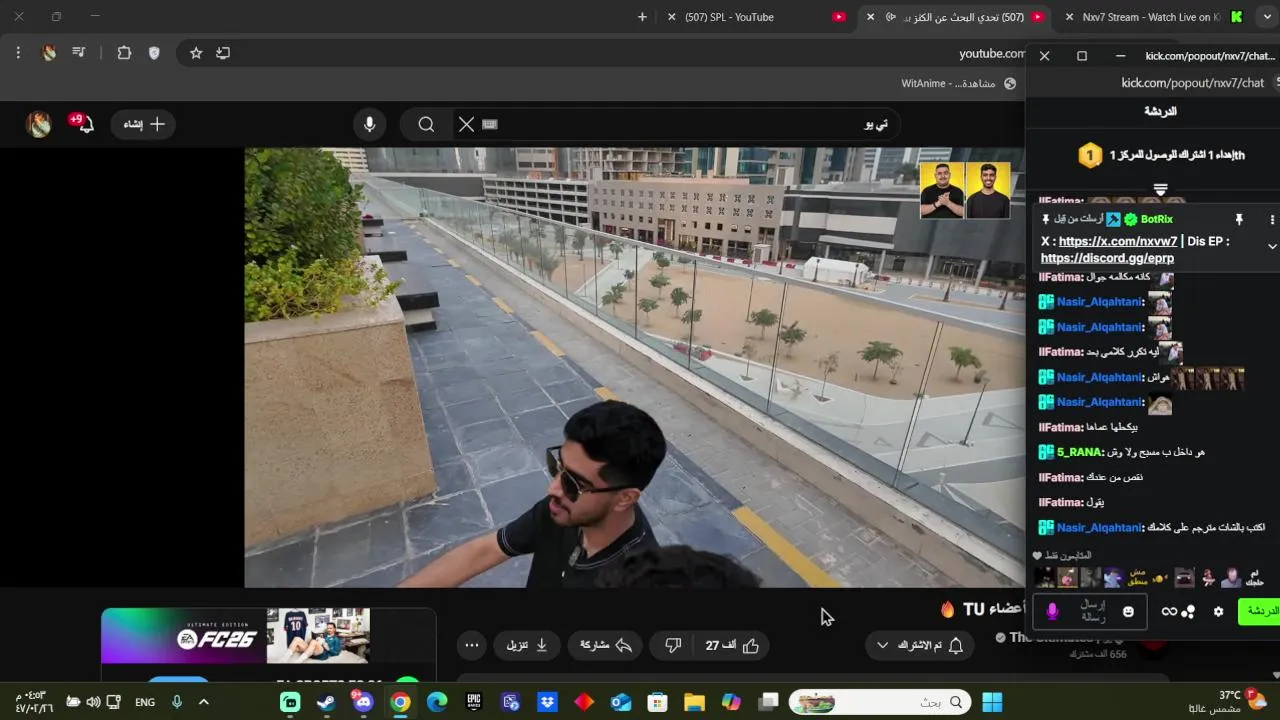
Task: Click YouTube search magnifier button
Action: (x=426, y=124)
